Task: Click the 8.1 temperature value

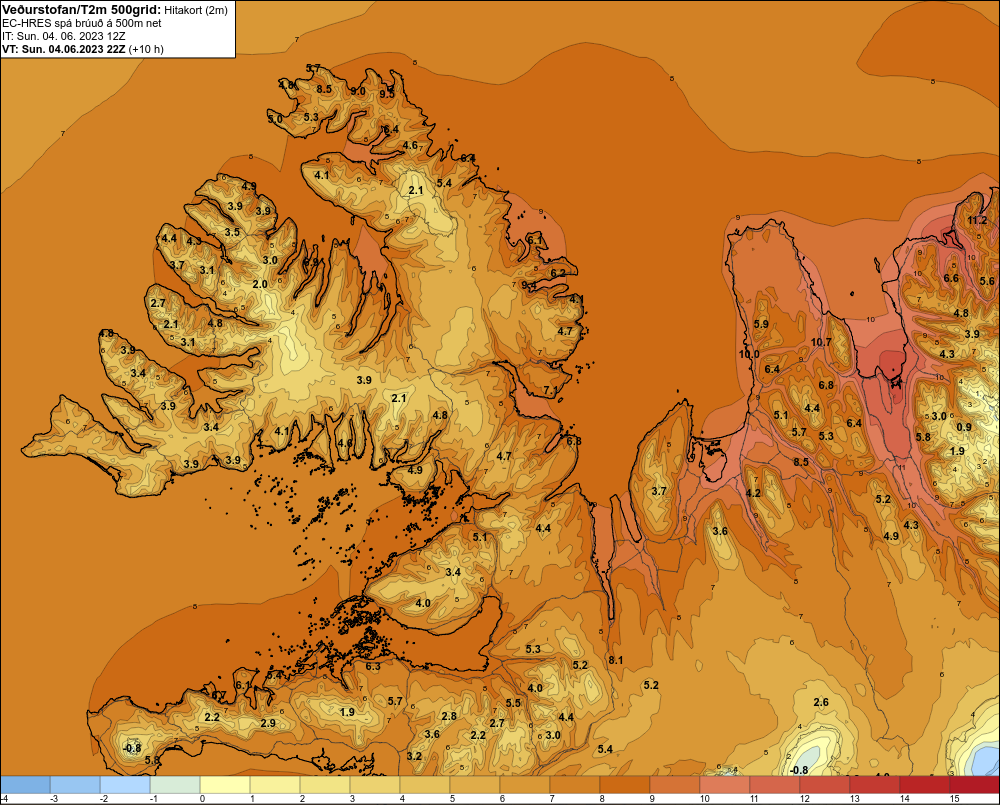Action: [615, 660]
